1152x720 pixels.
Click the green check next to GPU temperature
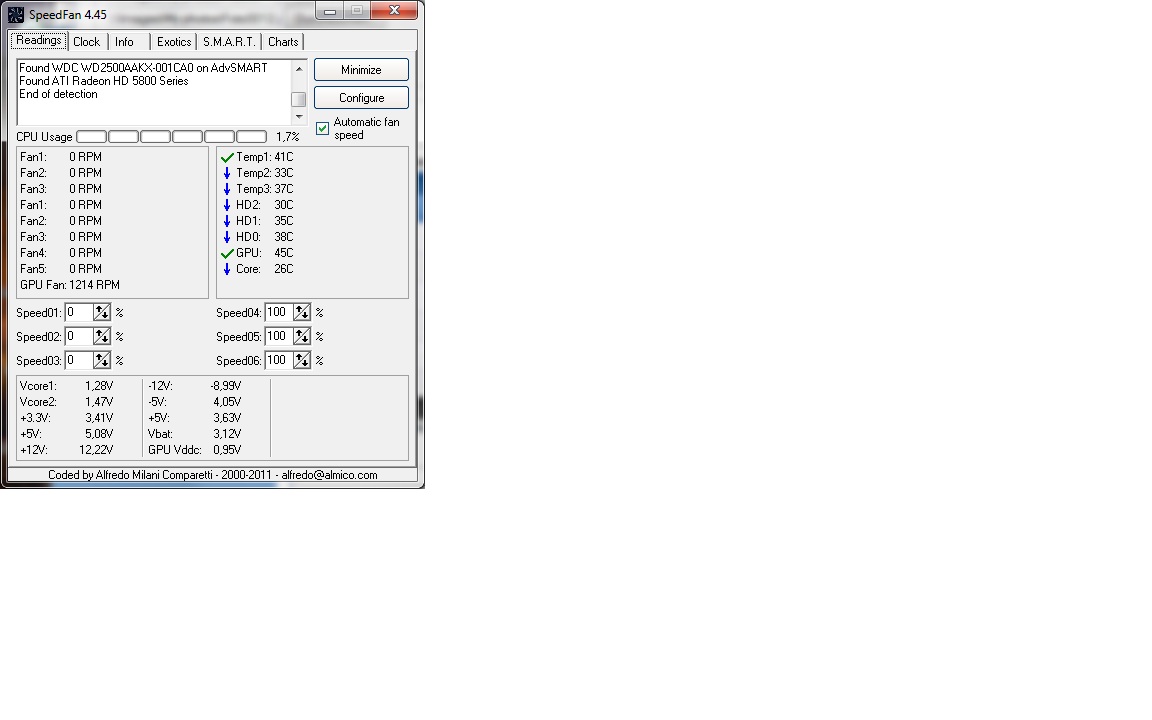(x=227, y=253)
